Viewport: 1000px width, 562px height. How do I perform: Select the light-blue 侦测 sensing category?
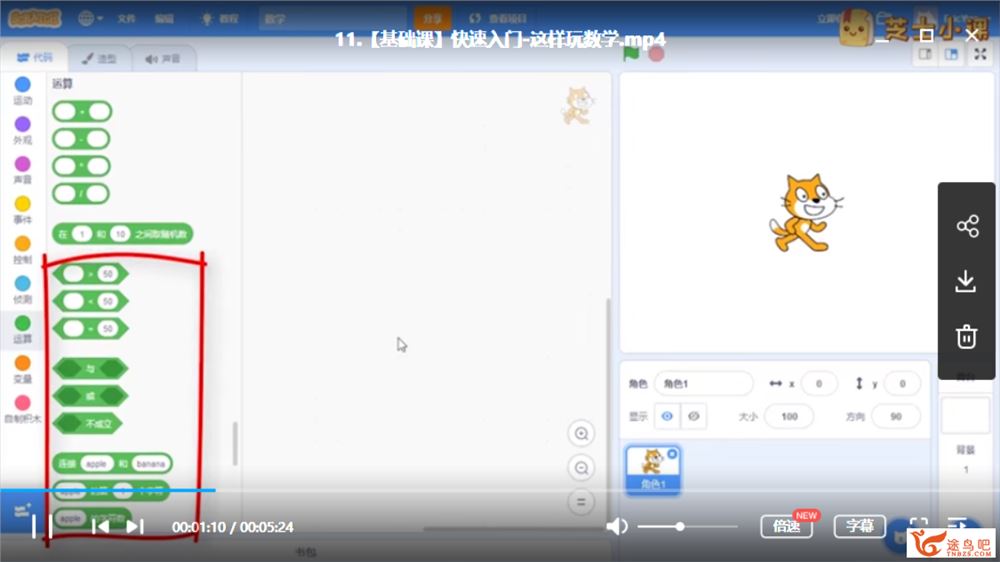(x=22, y=289)
